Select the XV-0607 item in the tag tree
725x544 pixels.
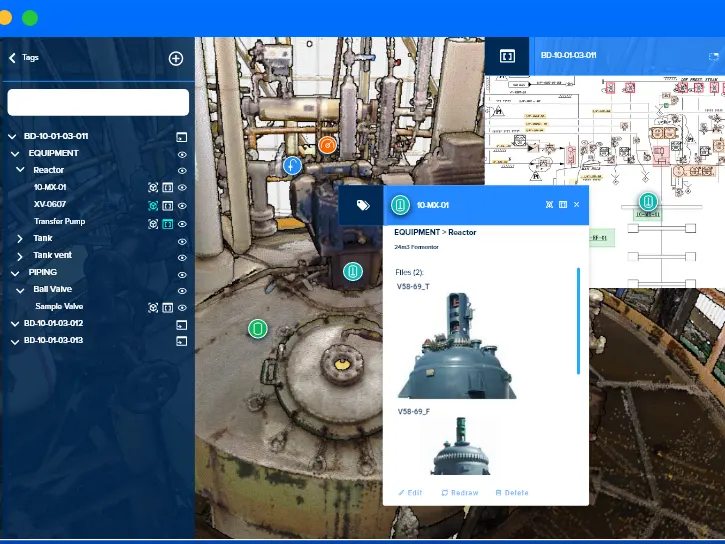[x=50, y=204]
